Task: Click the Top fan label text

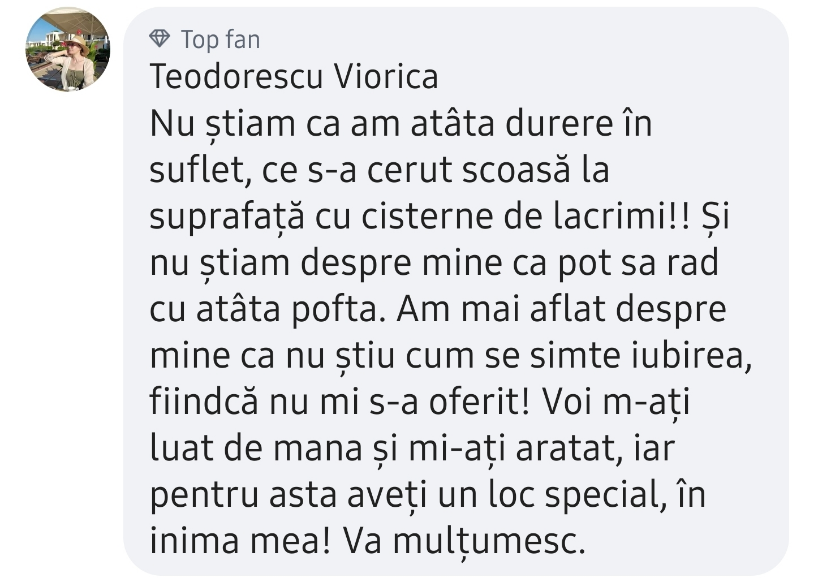Action: click(x=220, y=39)
